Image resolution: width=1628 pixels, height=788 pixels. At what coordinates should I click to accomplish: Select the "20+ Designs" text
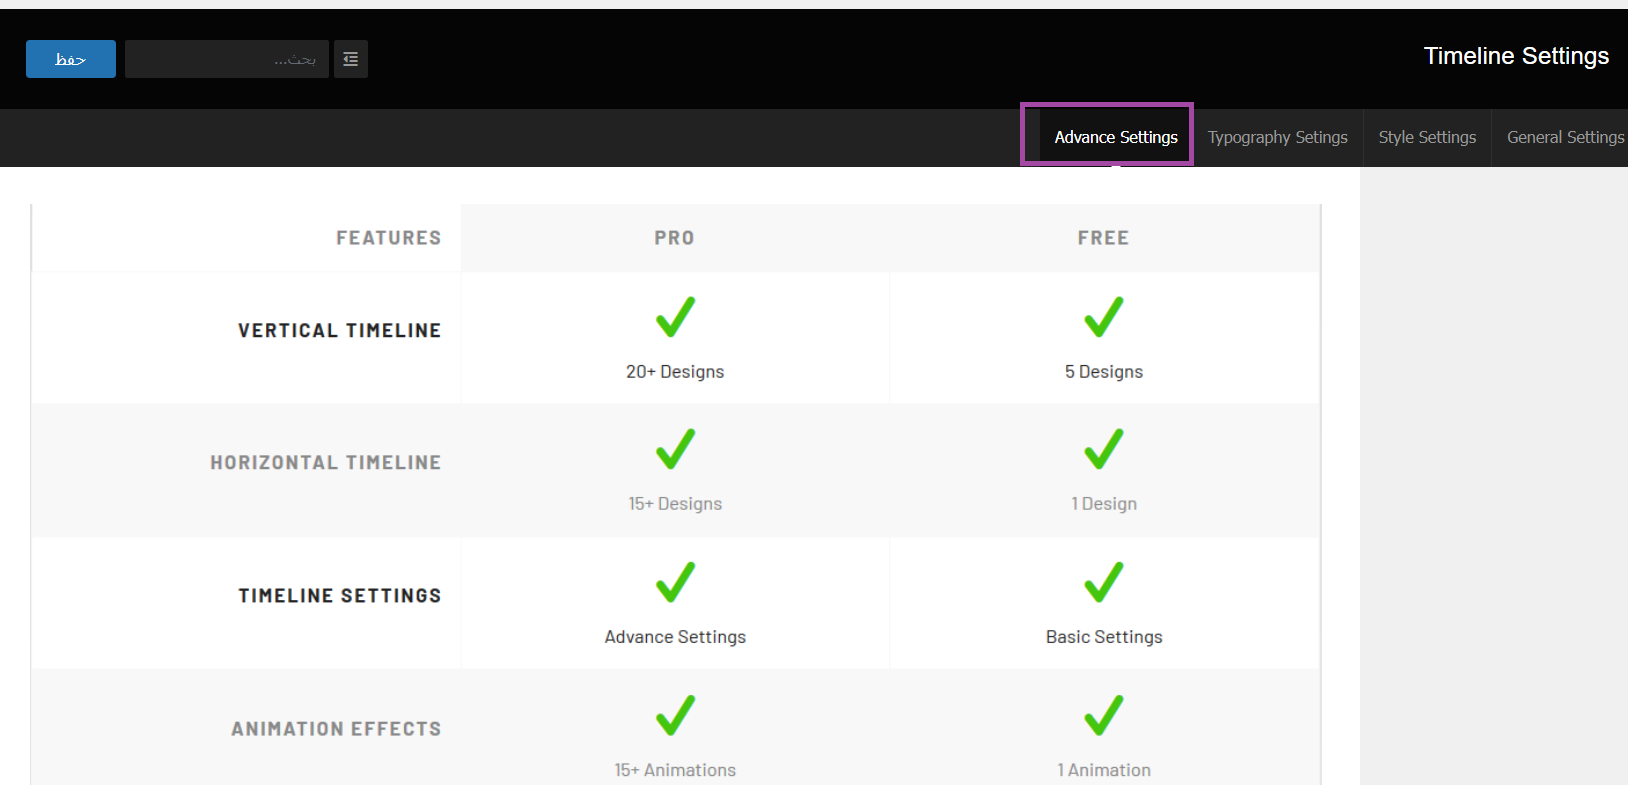tap(675, 372)
